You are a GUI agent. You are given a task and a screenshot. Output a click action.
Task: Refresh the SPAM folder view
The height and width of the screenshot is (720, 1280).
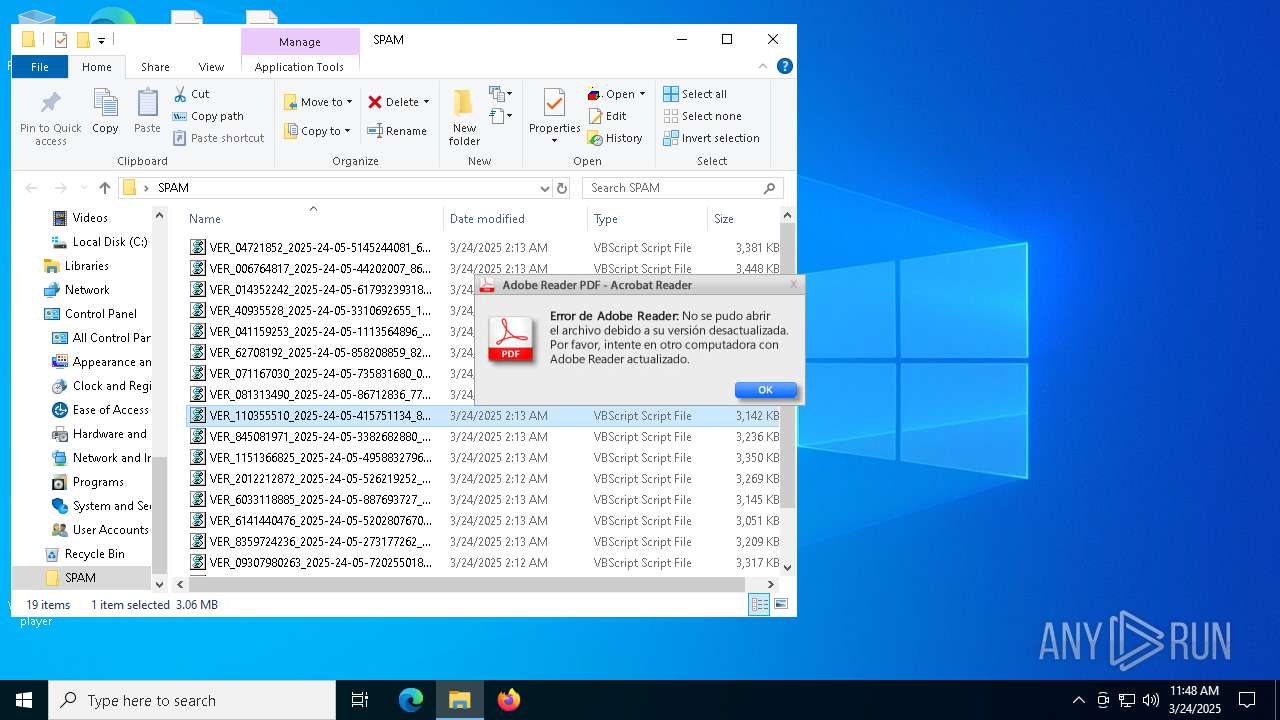(562, 188)
